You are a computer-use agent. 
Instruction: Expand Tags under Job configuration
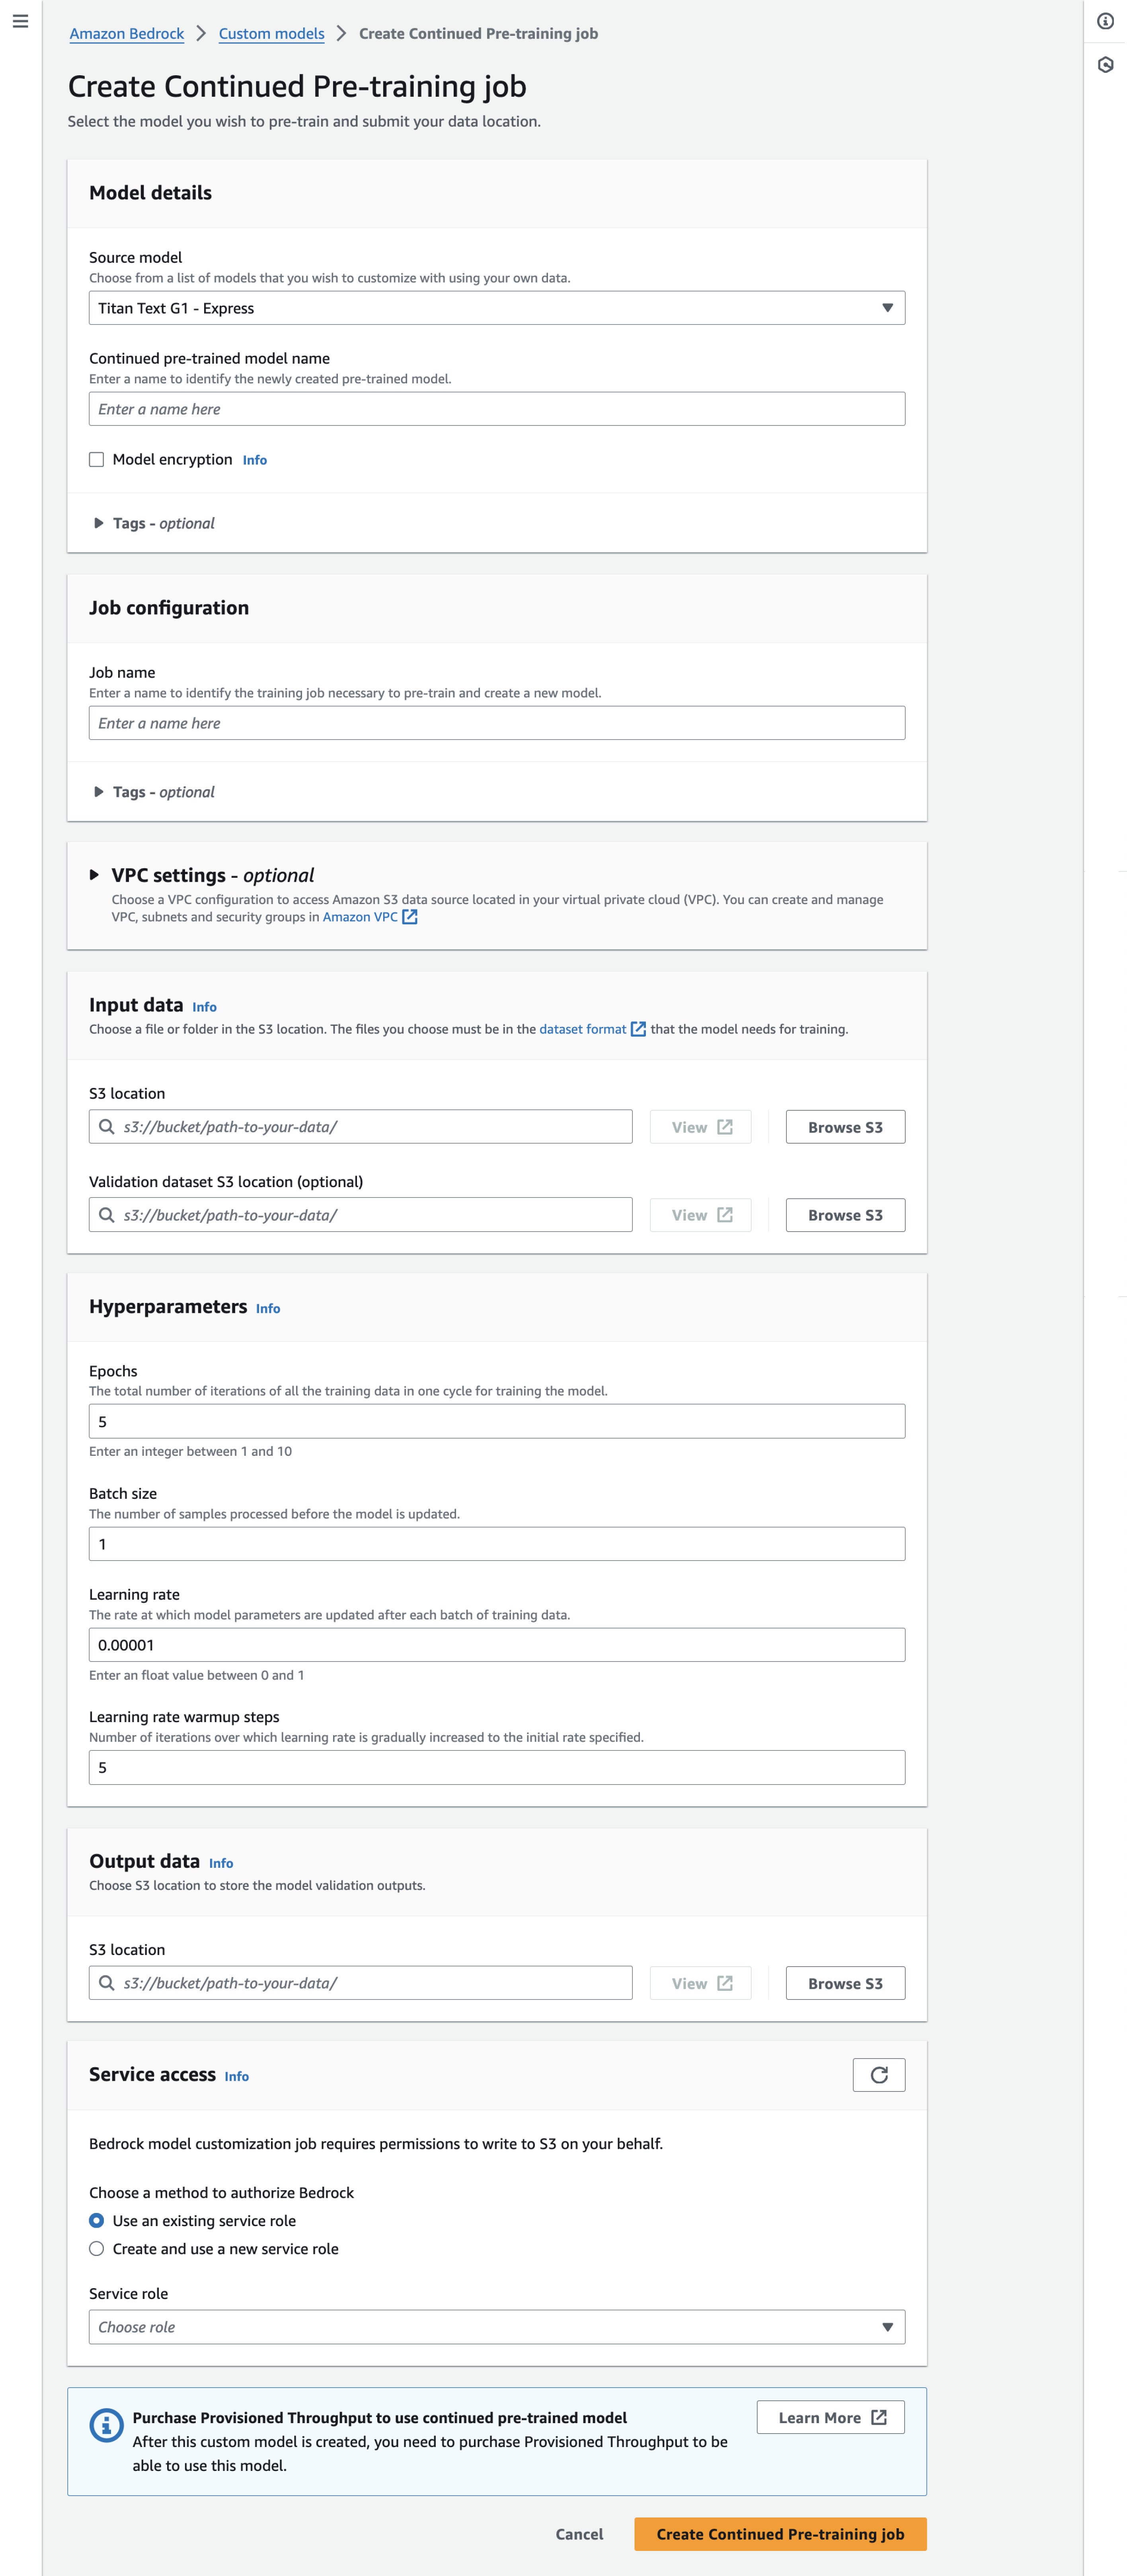pyautogui.click(x=154, y=792)
